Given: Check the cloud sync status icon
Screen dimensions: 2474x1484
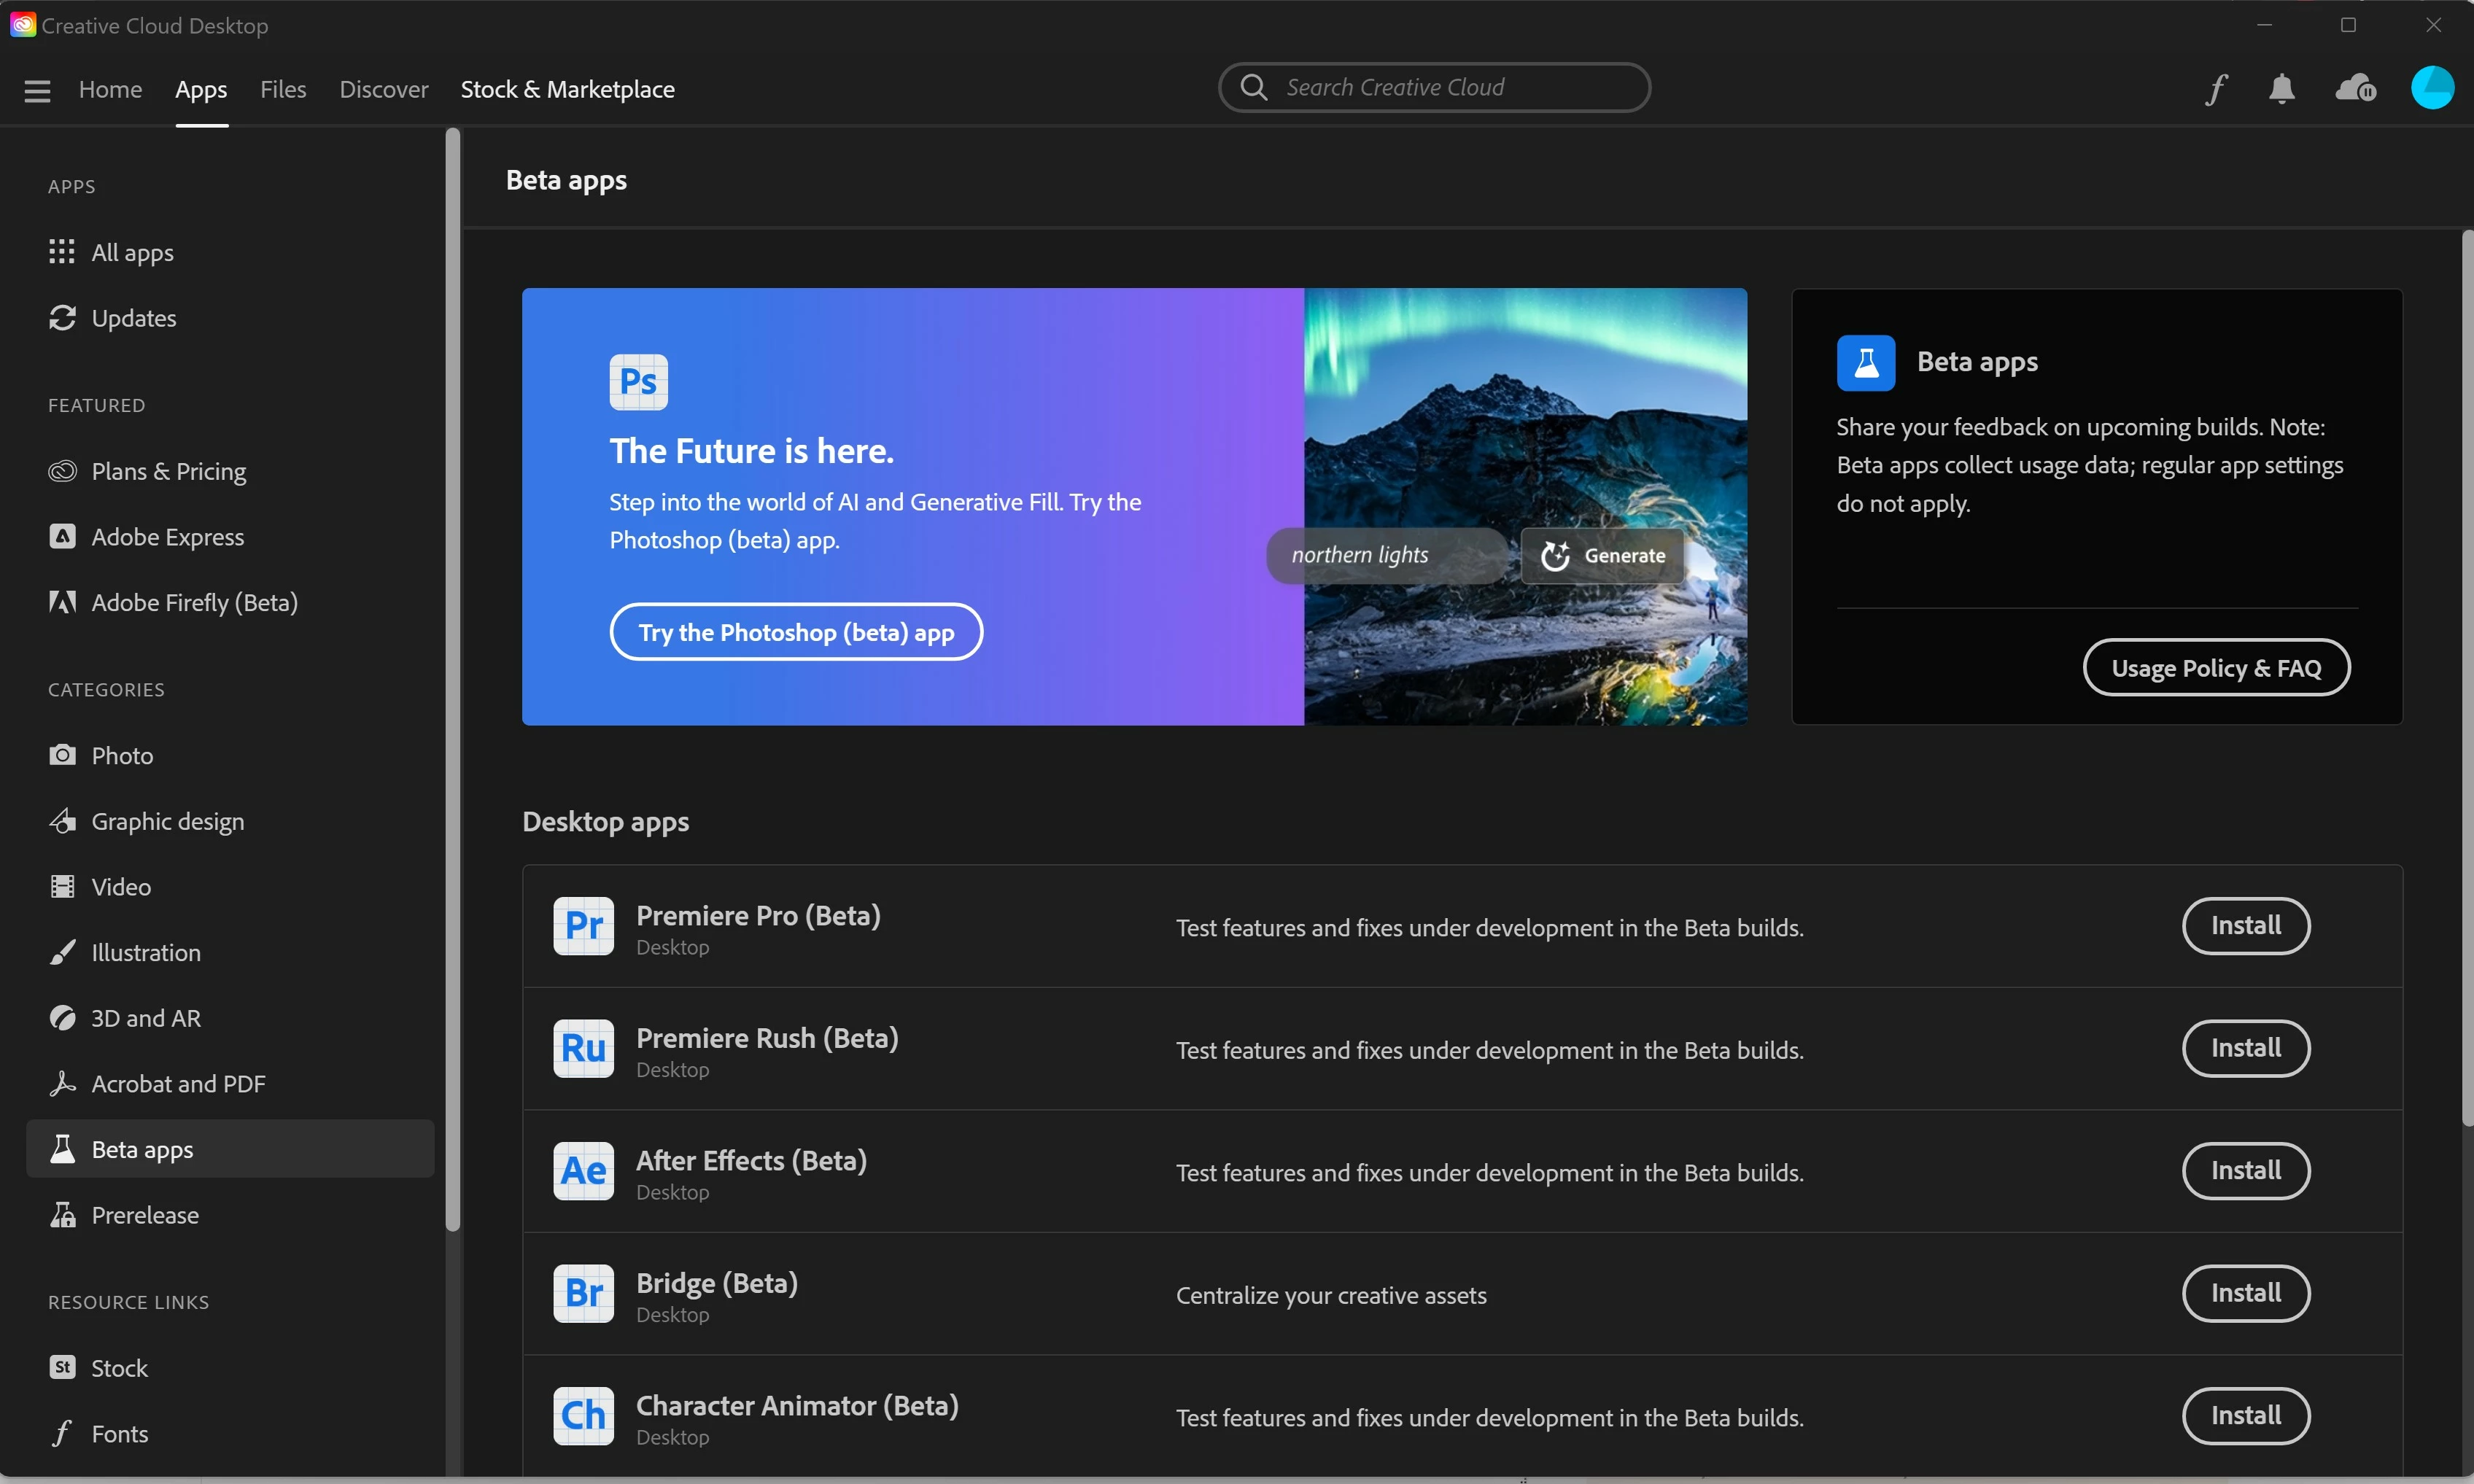Looking at the screenshot, I should coord(2355,89).
